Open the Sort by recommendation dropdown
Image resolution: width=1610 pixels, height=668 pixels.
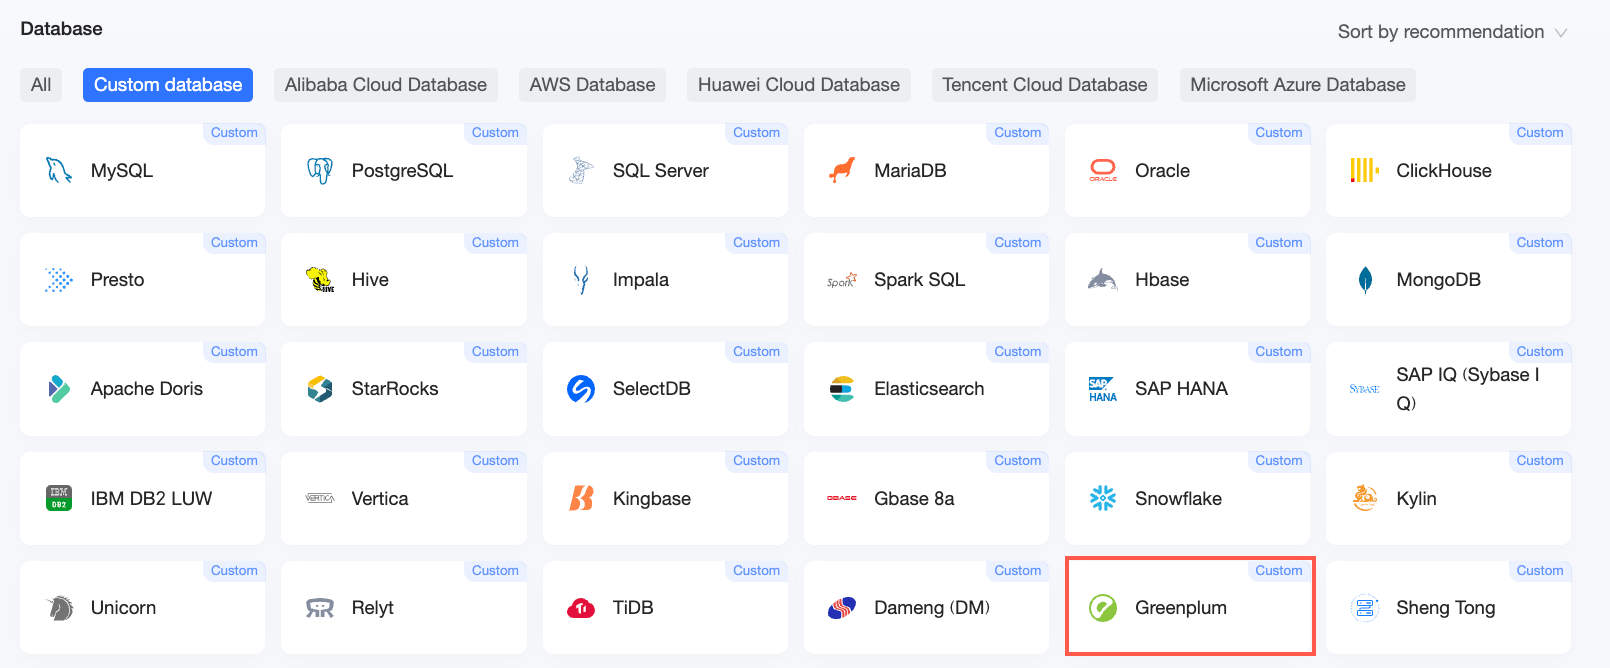tap(1452, 32)
